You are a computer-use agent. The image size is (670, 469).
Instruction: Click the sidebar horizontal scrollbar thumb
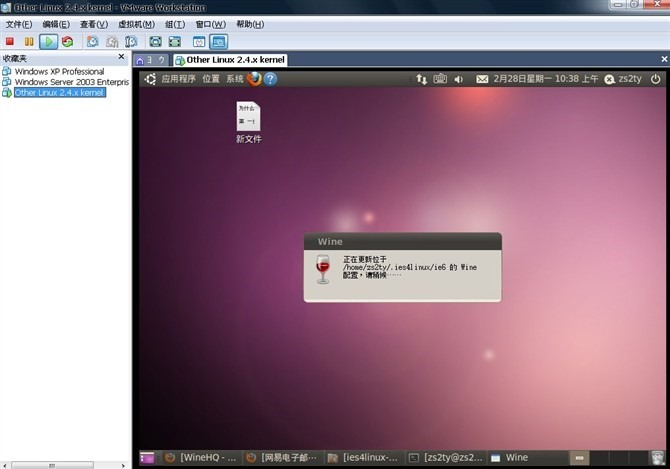click(x=52, y=465)
